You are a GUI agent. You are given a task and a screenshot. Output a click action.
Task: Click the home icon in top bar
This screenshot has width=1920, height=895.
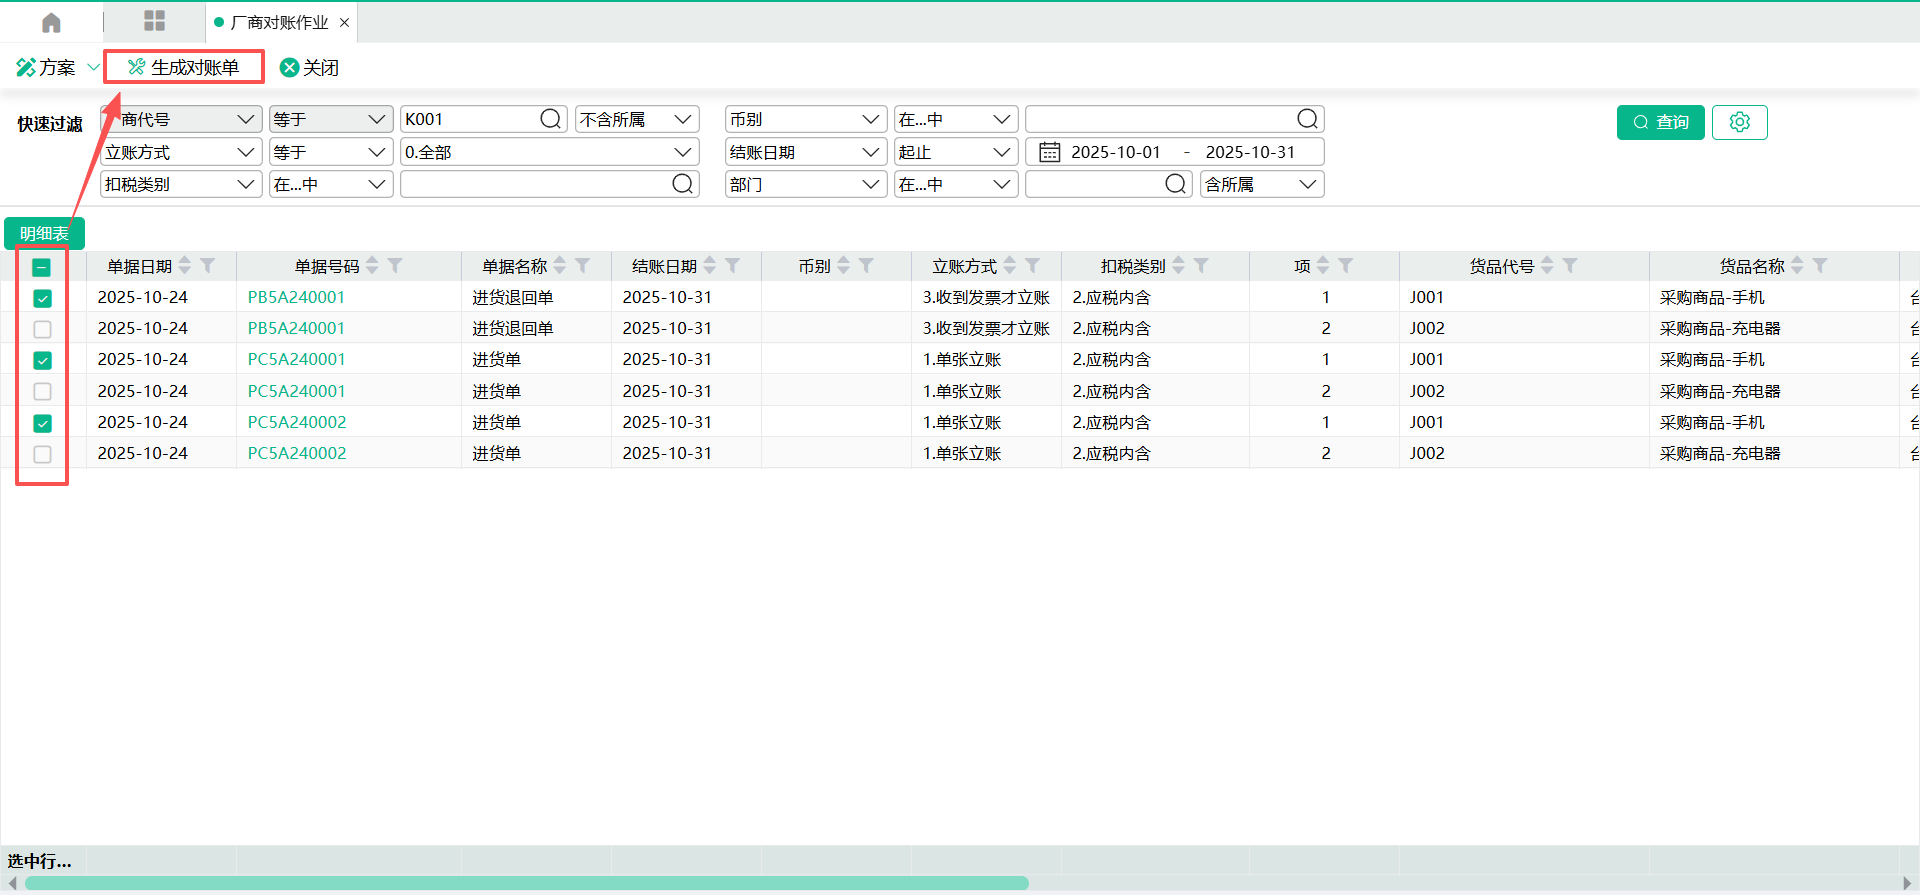52,22
